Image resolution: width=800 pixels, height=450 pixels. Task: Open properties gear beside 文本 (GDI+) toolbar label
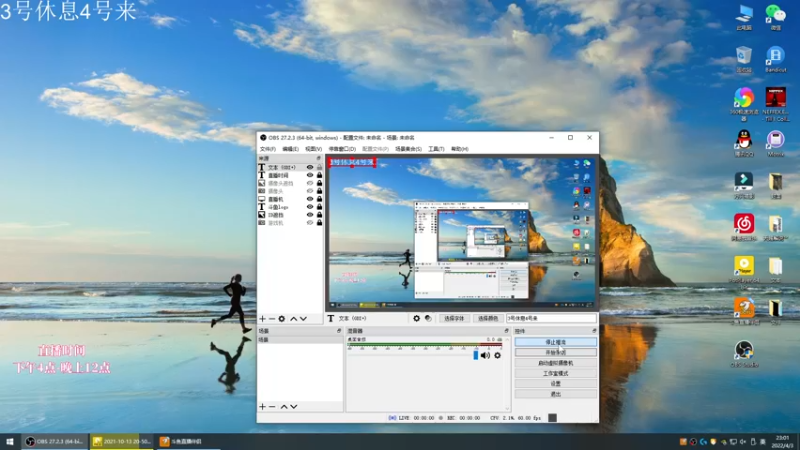click(x=416, y=318)
